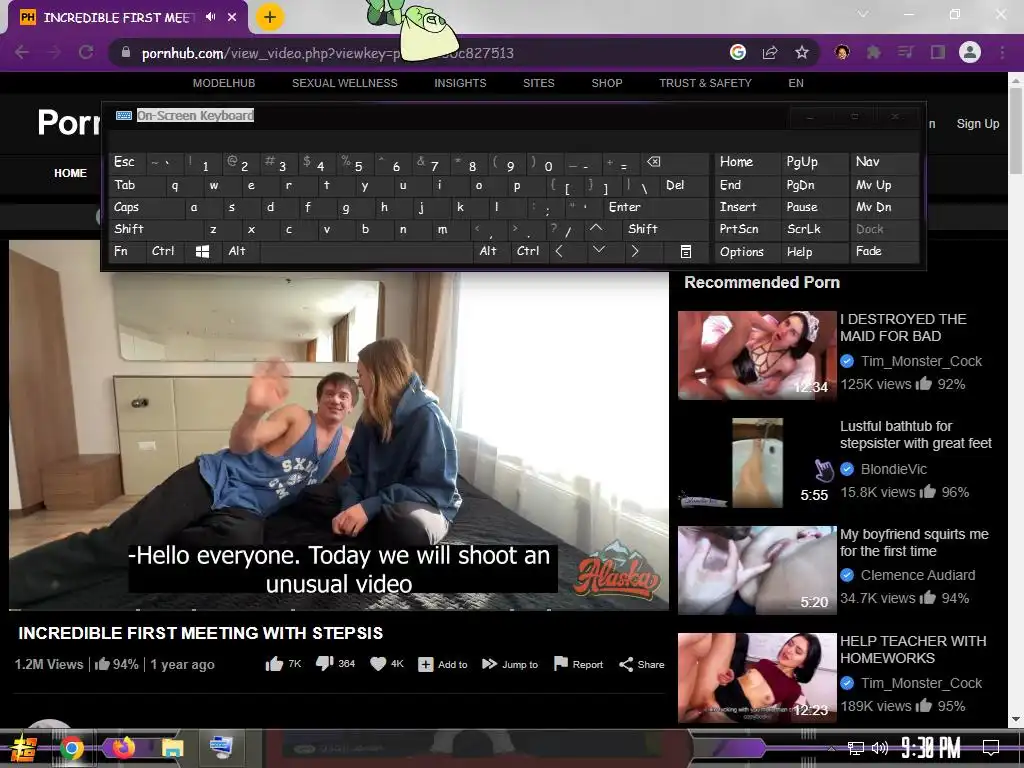Toggle left Ctrl key on On-Screen Keyboard

point(165,251)
